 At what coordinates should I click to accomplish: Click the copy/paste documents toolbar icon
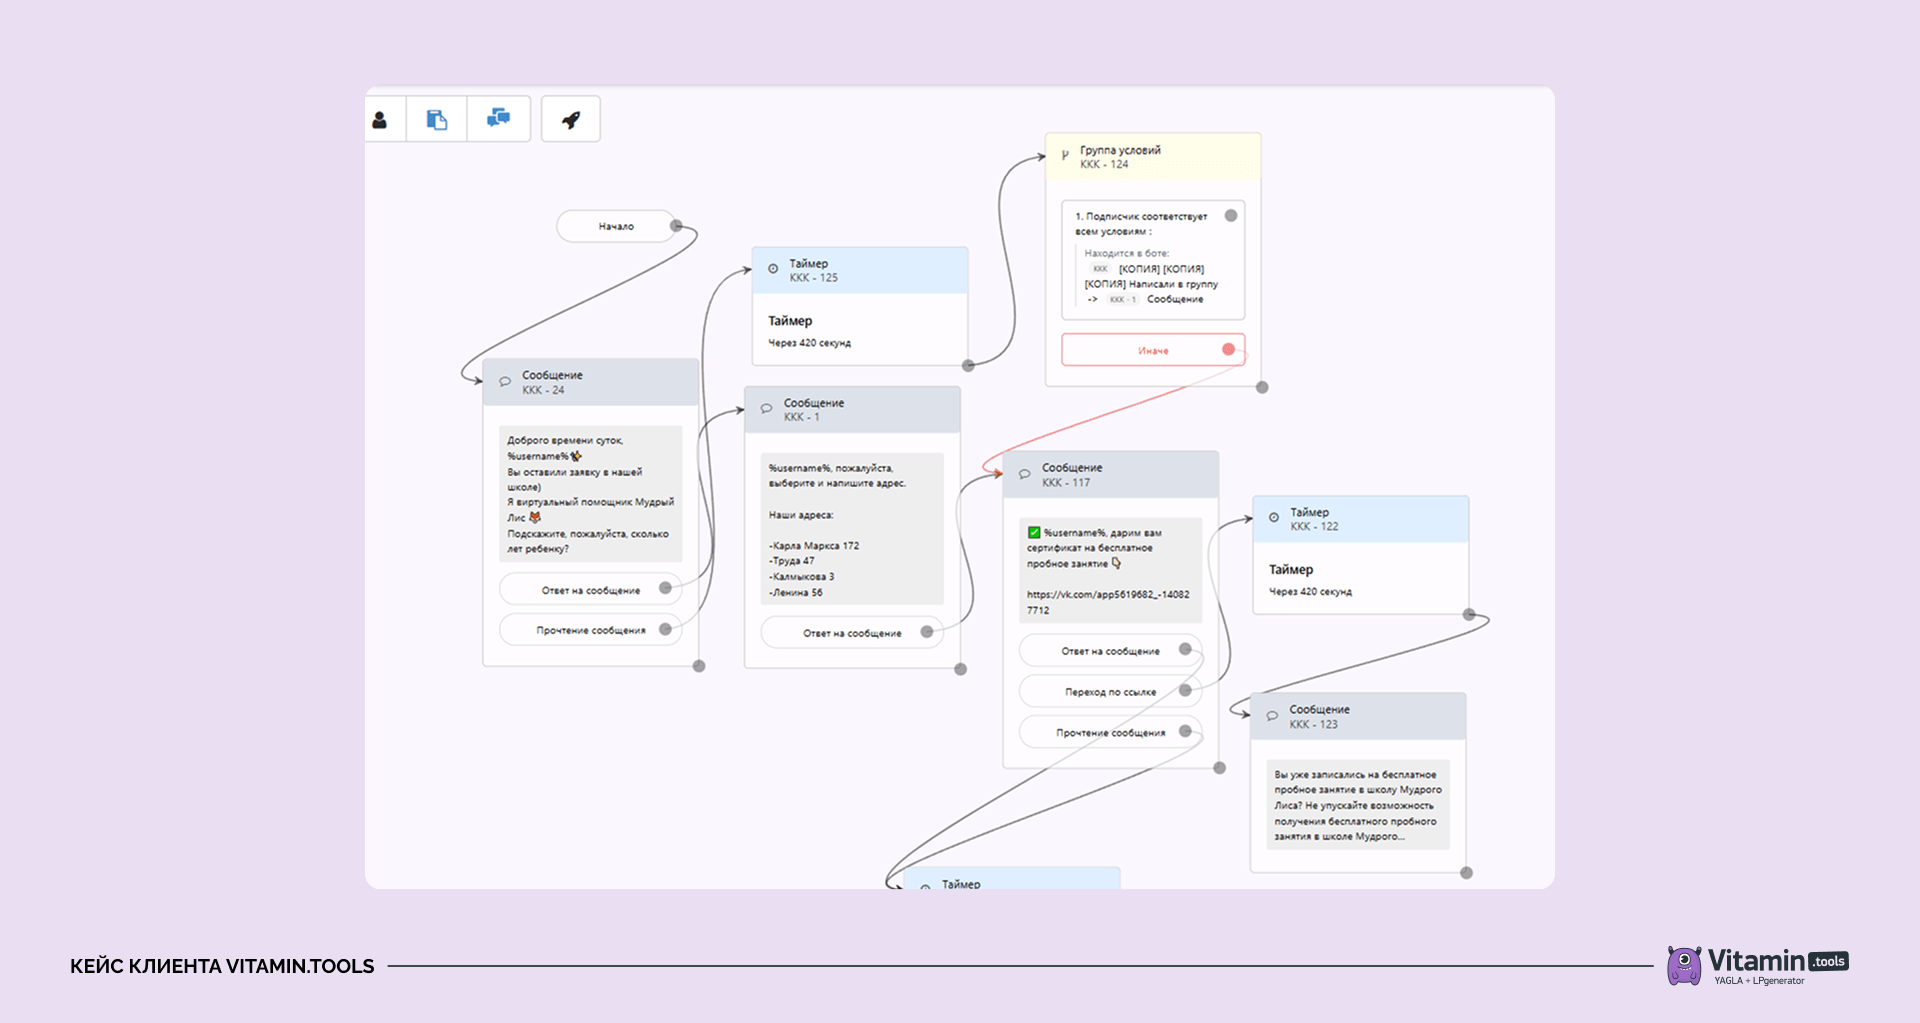437,120
